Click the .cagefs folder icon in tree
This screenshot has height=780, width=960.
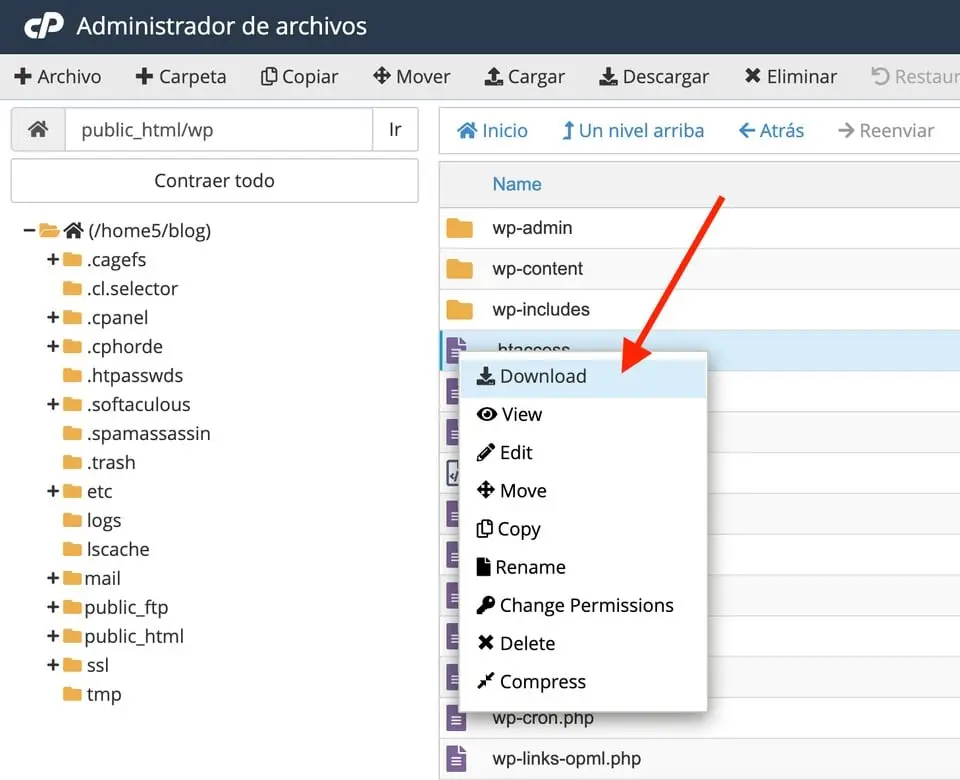(72, 260)
